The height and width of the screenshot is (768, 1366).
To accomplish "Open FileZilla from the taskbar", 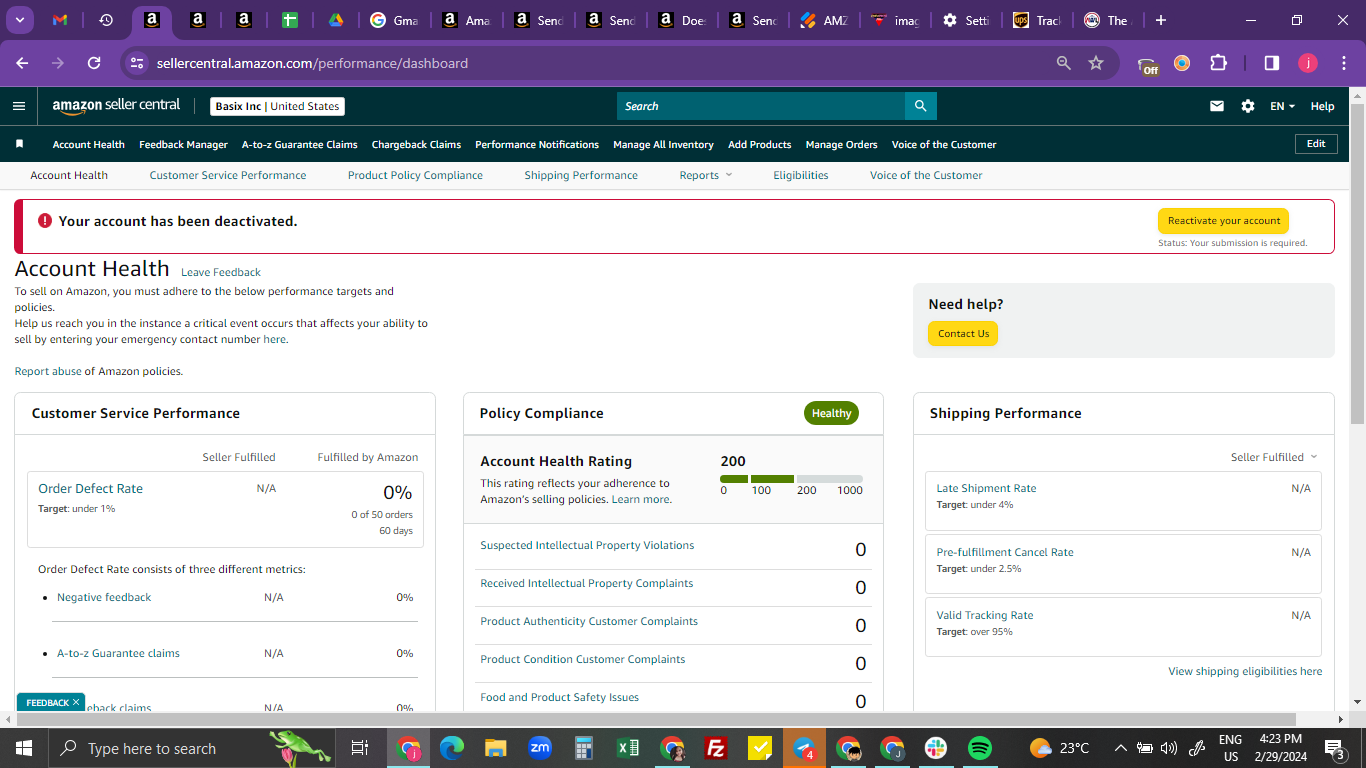I will tap(715, 748).
